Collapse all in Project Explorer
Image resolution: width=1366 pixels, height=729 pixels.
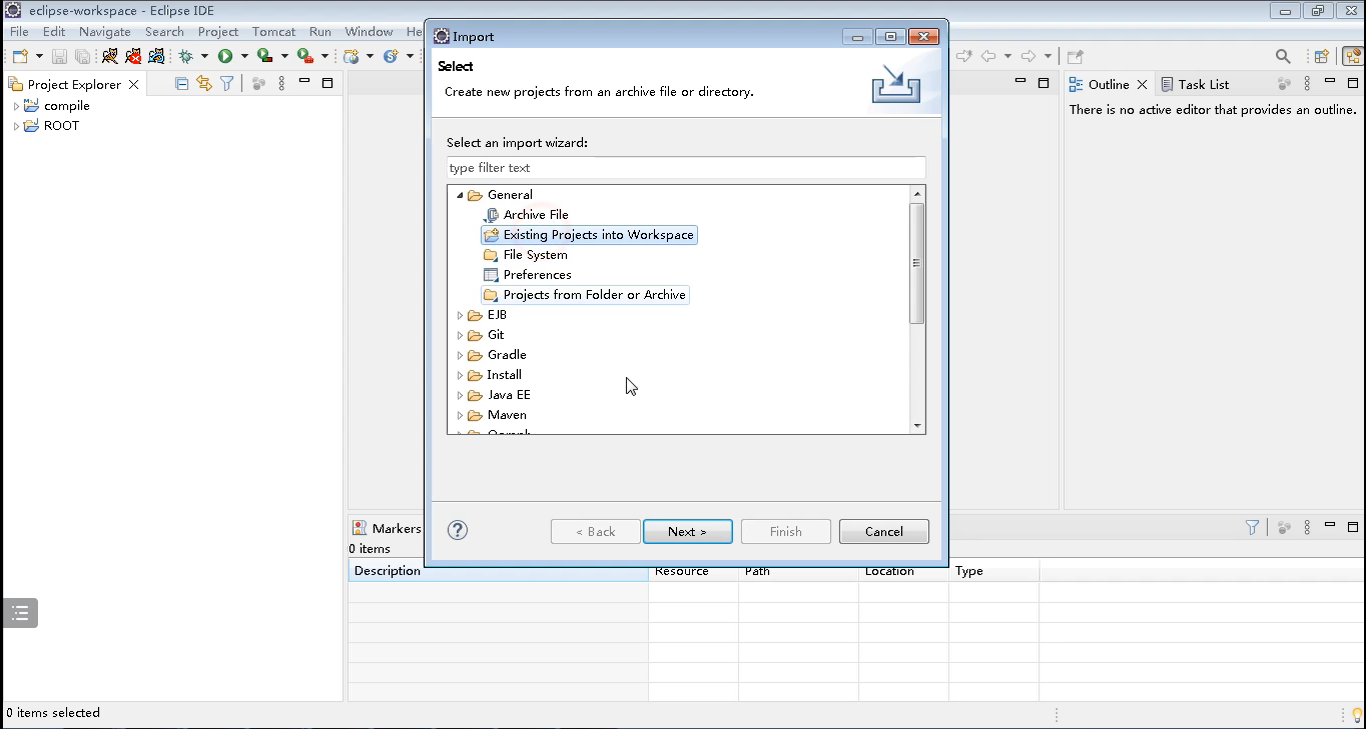181,84
